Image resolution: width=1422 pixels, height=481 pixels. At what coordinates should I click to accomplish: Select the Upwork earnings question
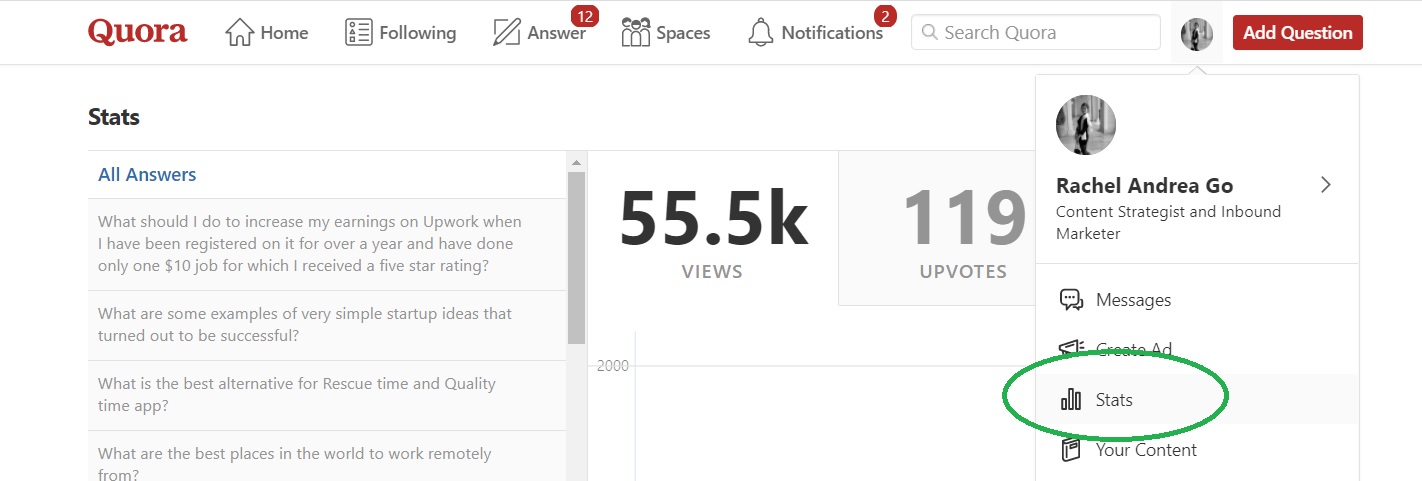coord(327,244)
